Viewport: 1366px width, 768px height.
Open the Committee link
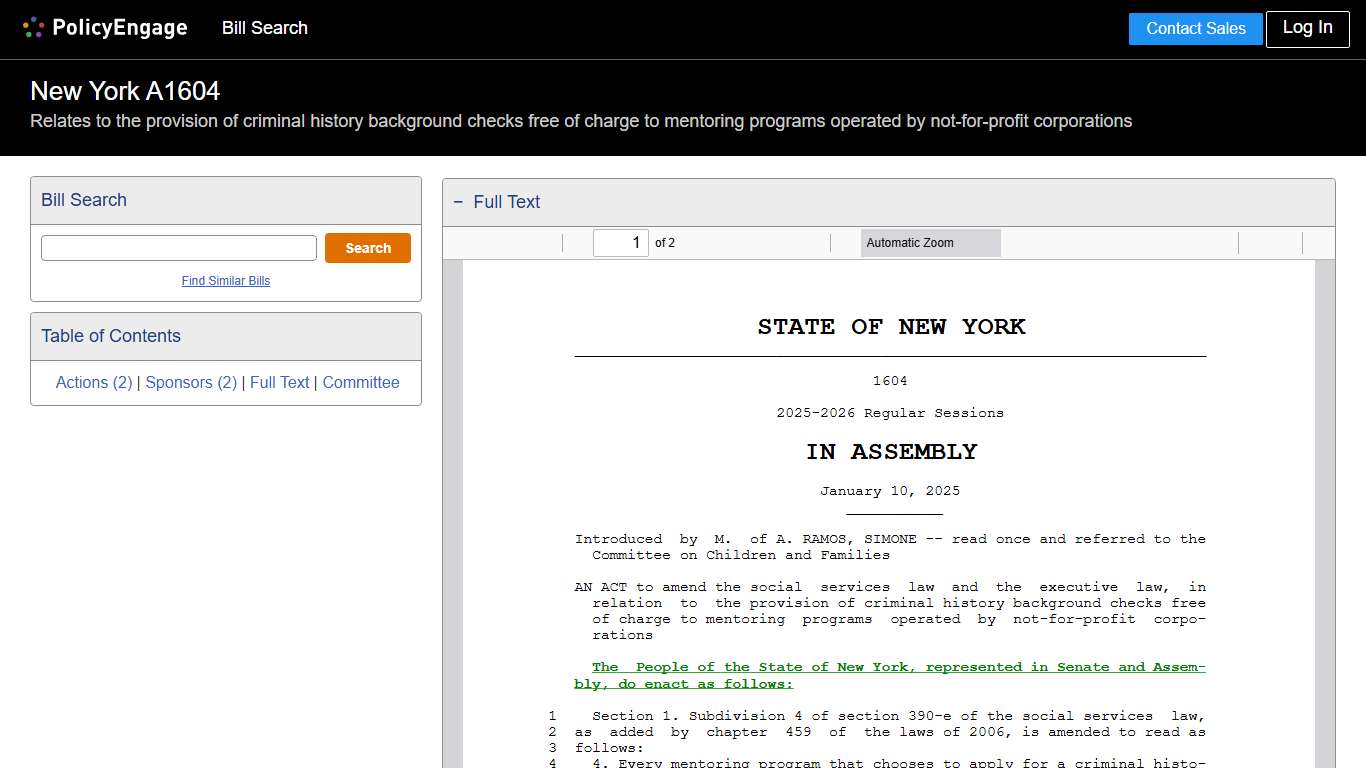click(361, 382)
